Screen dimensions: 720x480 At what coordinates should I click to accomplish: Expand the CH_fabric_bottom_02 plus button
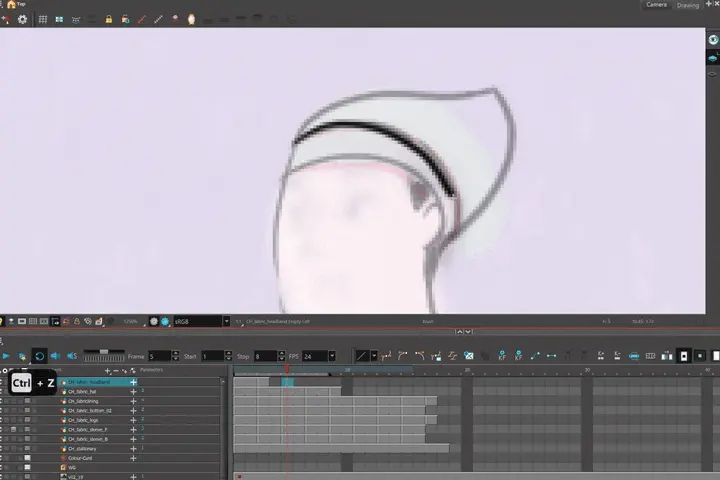click(x=133, y=411)
